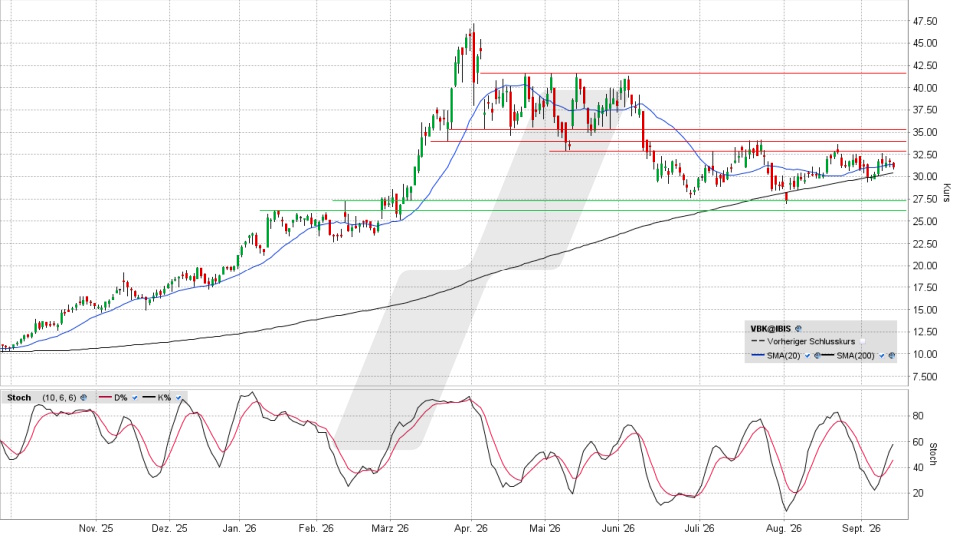The height and width of the screenshot is (540, 960).
Task: Click the Apr. '26 date label
Action: click(x=471, y=528)
